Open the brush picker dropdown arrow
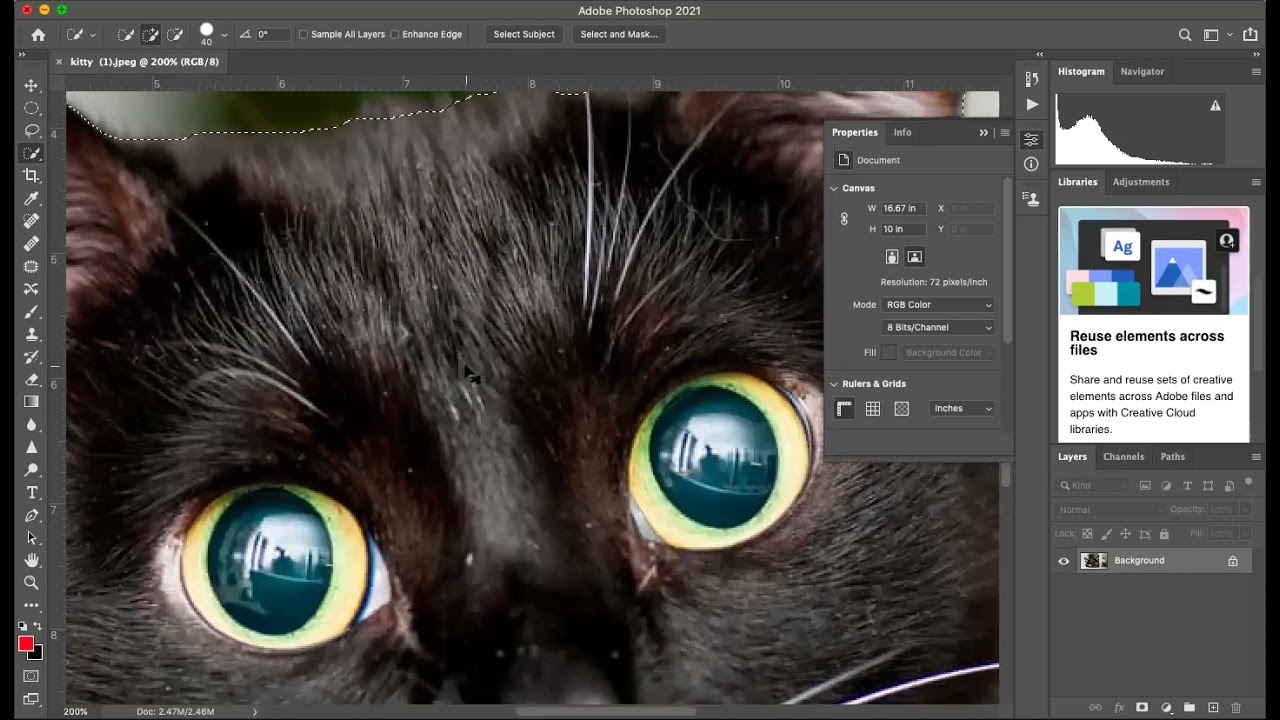Screen dimensions: 1280x720 [224, 35]
